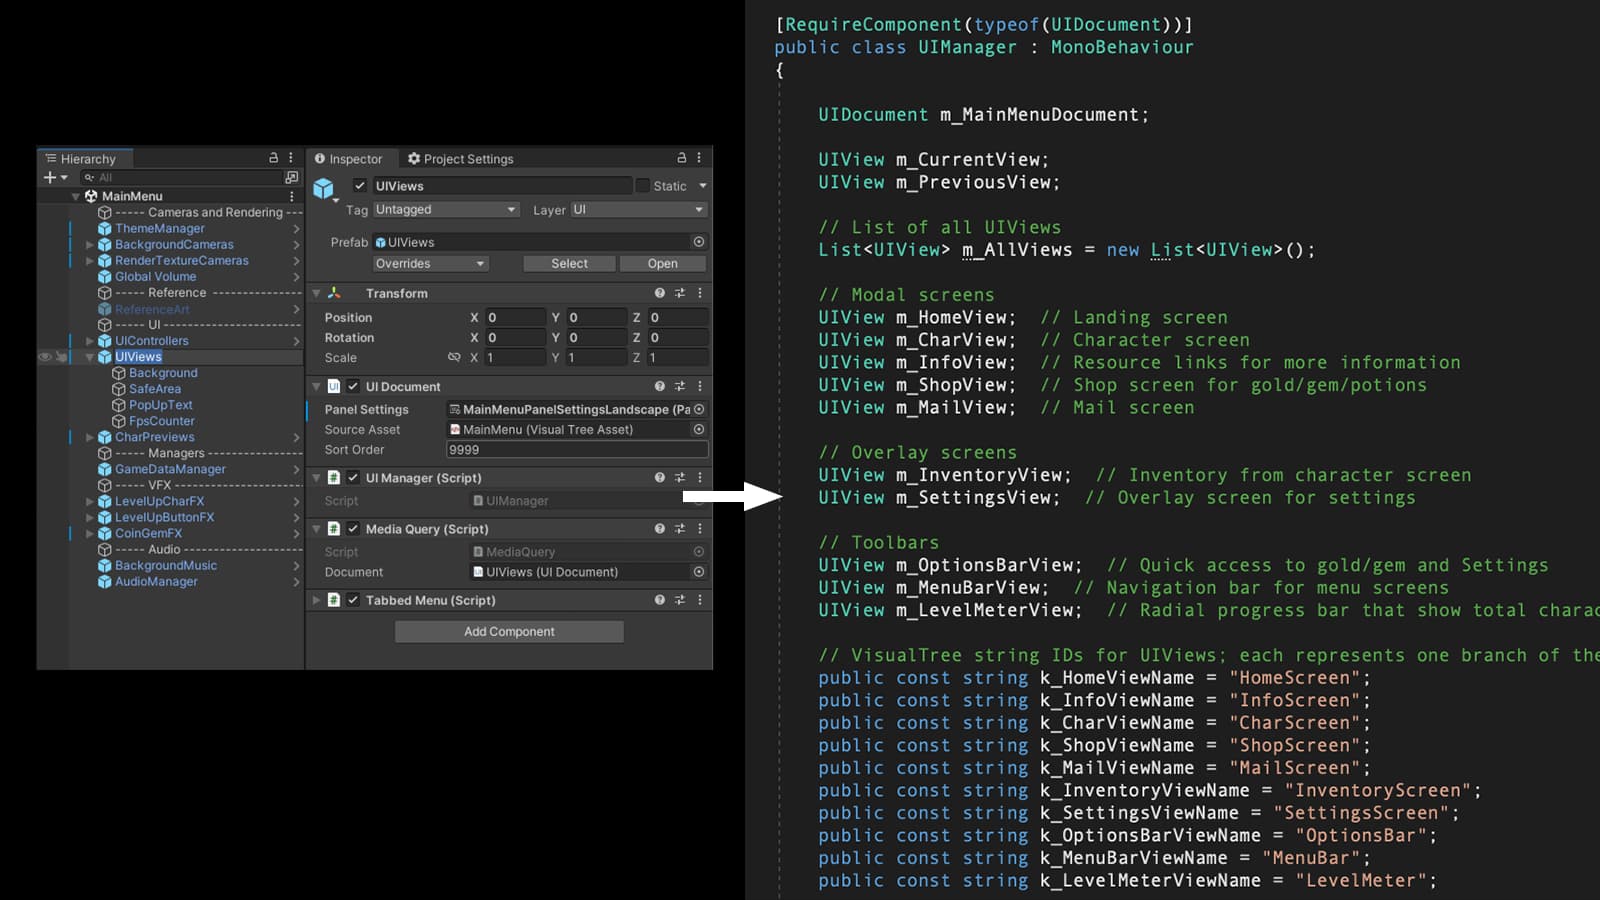Toggle the Static checkbox for UIViews
This screenshot has height=900, width=1600.
click(641, 185)
